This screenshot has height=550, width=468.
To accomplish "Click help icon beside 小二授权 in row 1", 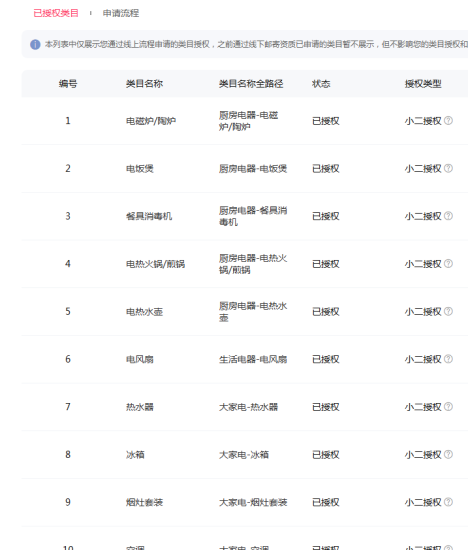I will [x=448, y=121].
